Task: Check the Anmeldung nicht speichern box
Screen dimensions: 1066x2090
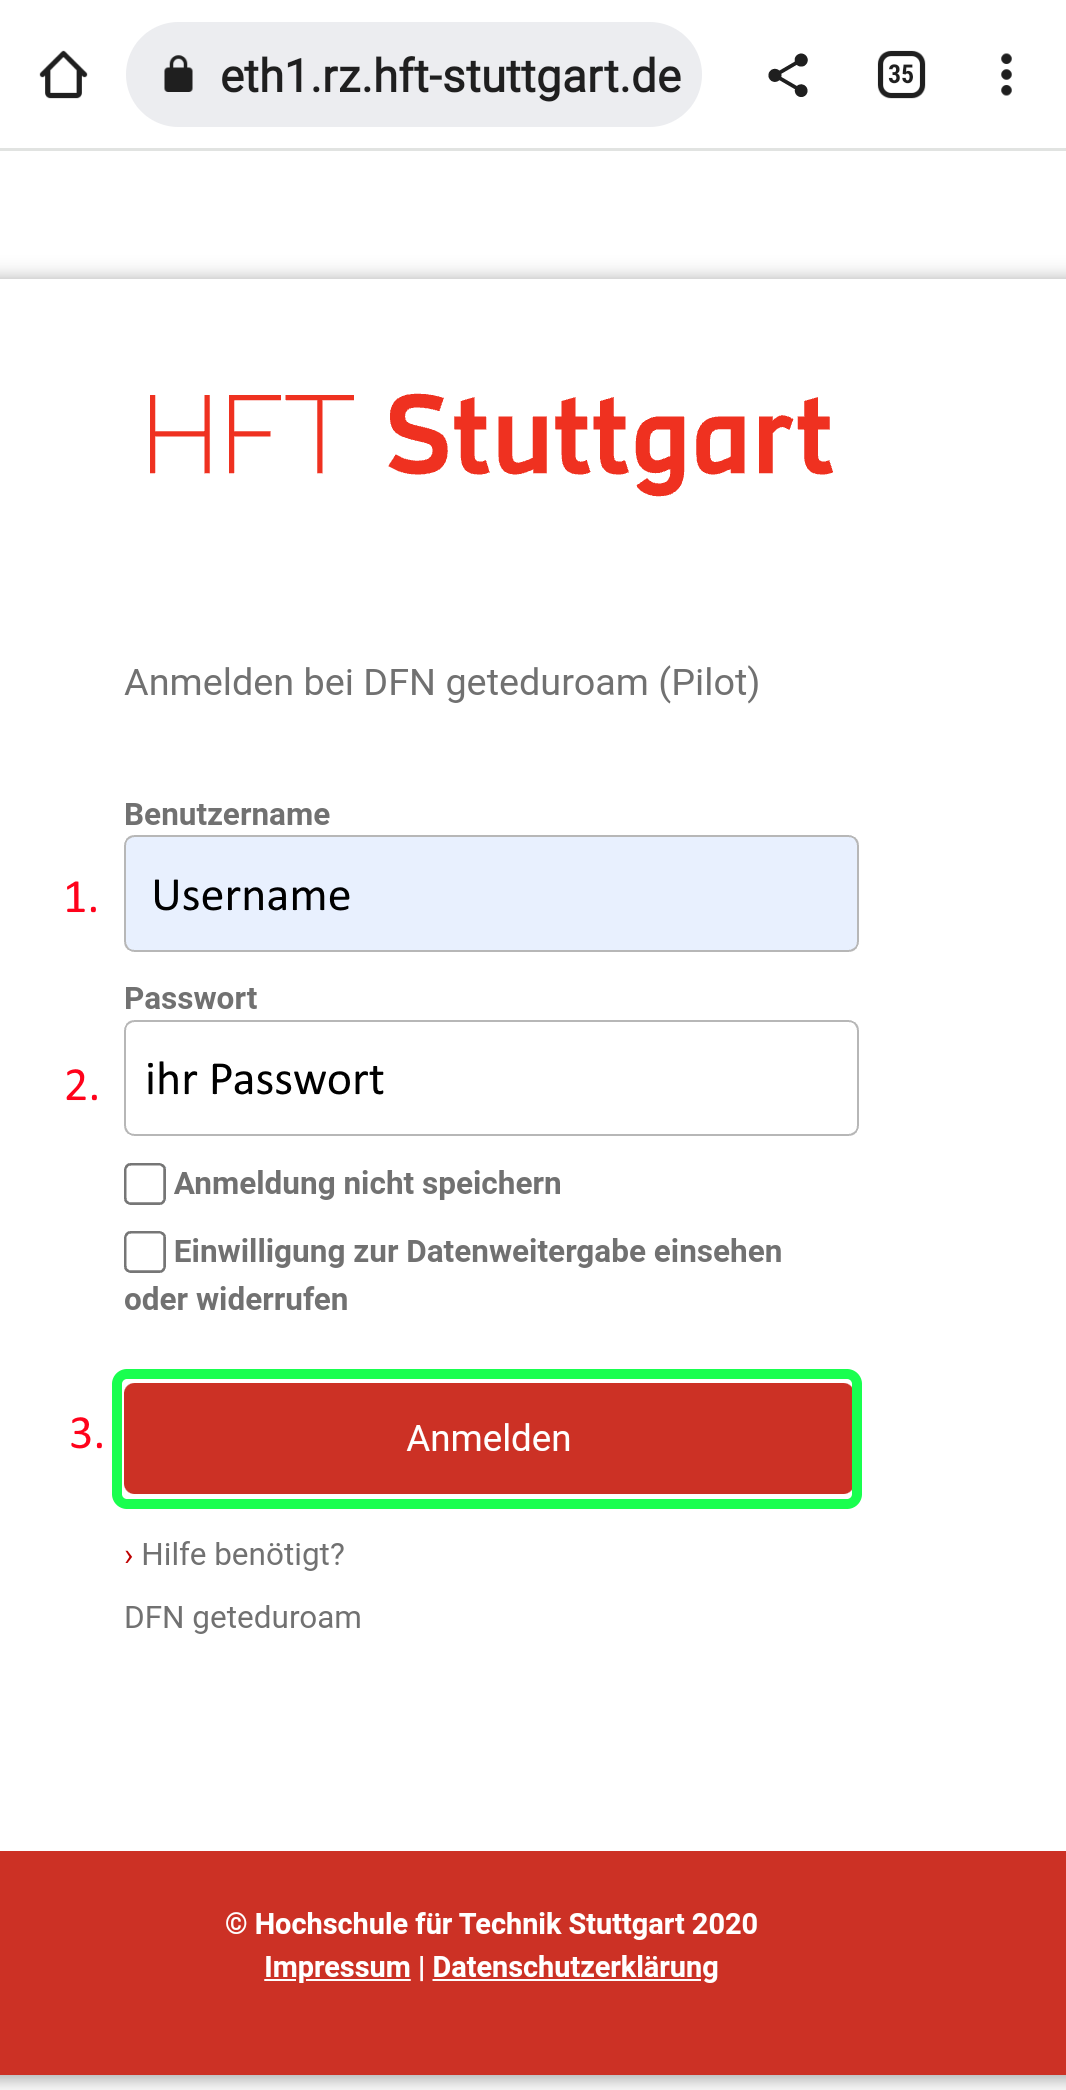Action: (x=145, y=1184)
